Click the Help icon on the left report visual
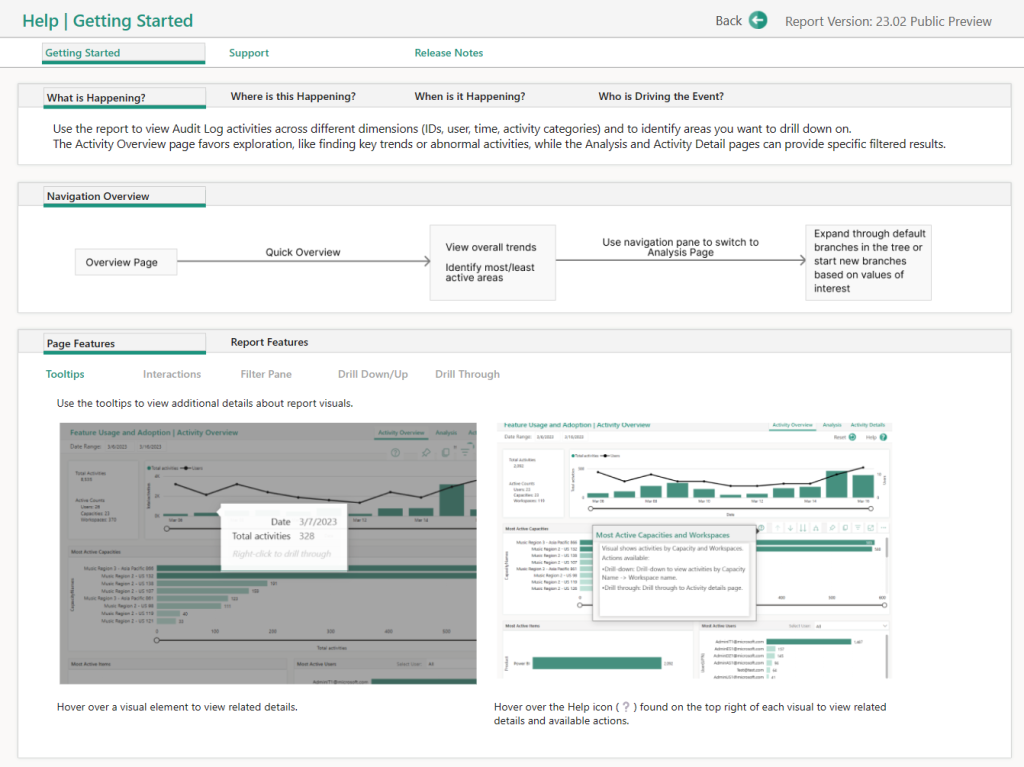Viewport: 1024px width, 767px height. tap(396, 452)
